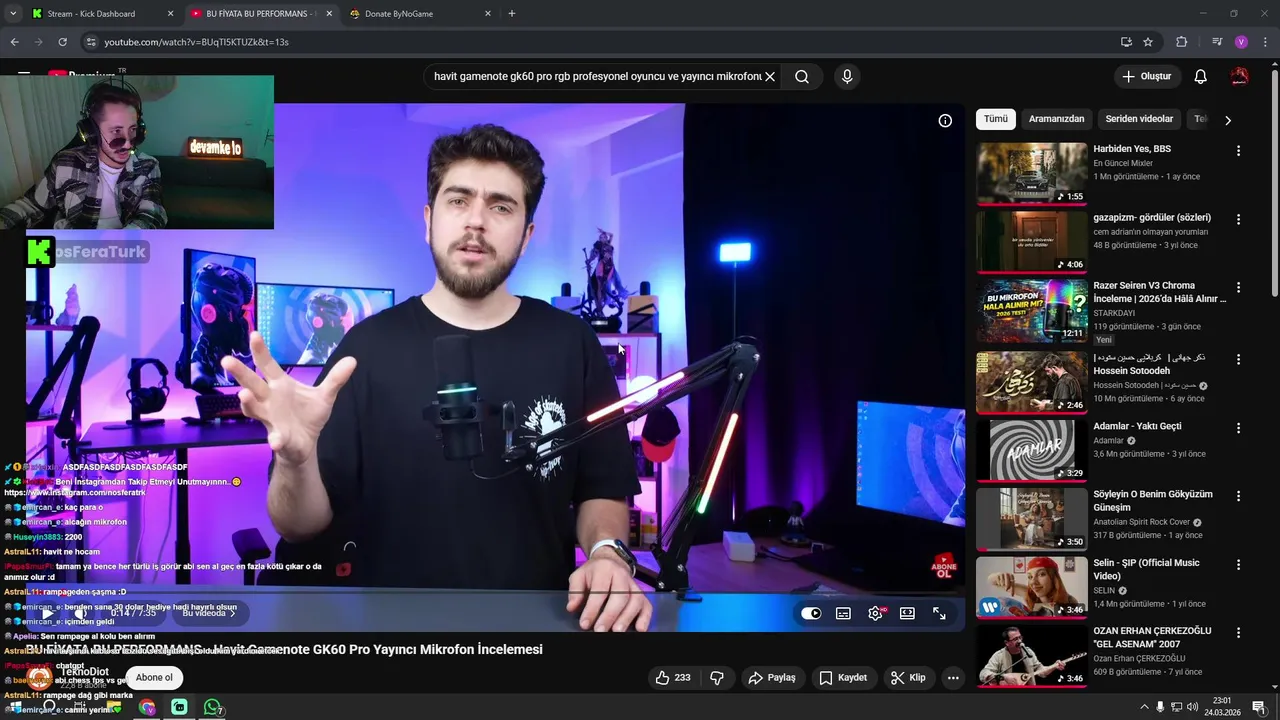Open options for Hossein Sotoodeh video
The image size is (1280, 720).
(1238, 359)
